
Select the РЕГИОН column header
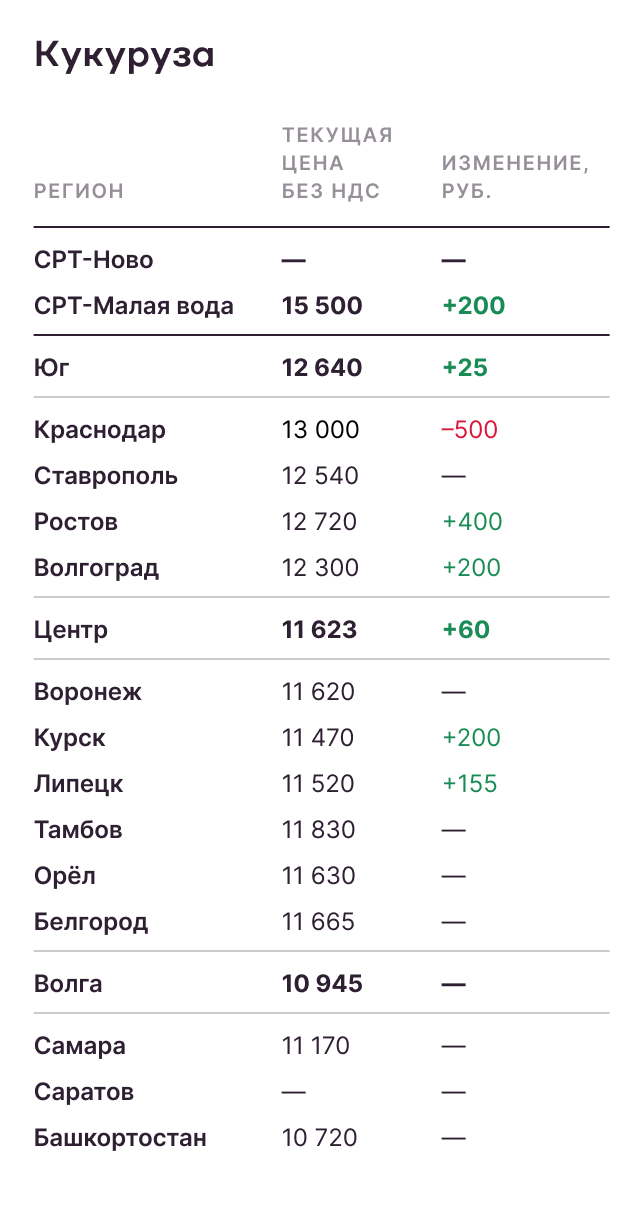pyautogui.click(x=79, y=191)
